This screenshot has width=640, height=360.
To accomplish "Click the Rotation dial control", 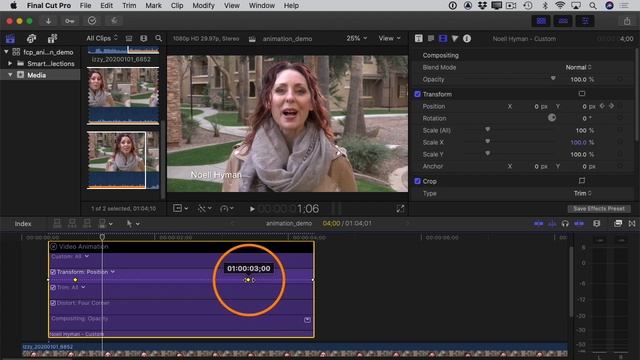I will [552, 118].
